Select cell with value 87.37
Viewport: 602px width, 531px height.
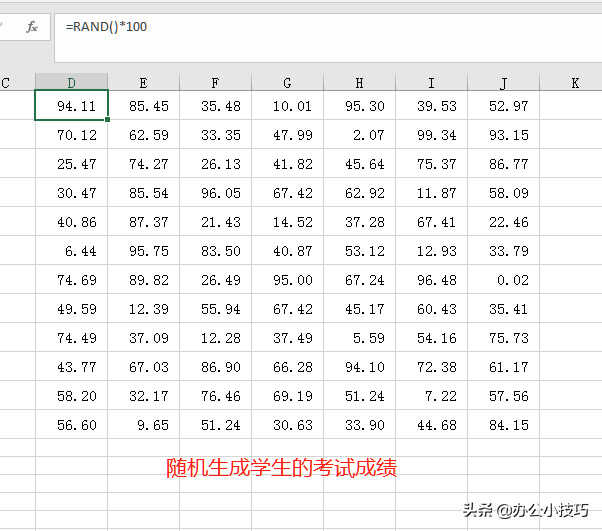click(x=143, y=221)
